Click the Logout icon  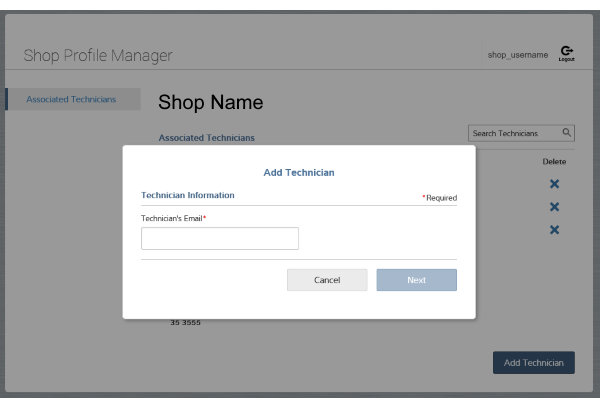click(x=567, y=53)
